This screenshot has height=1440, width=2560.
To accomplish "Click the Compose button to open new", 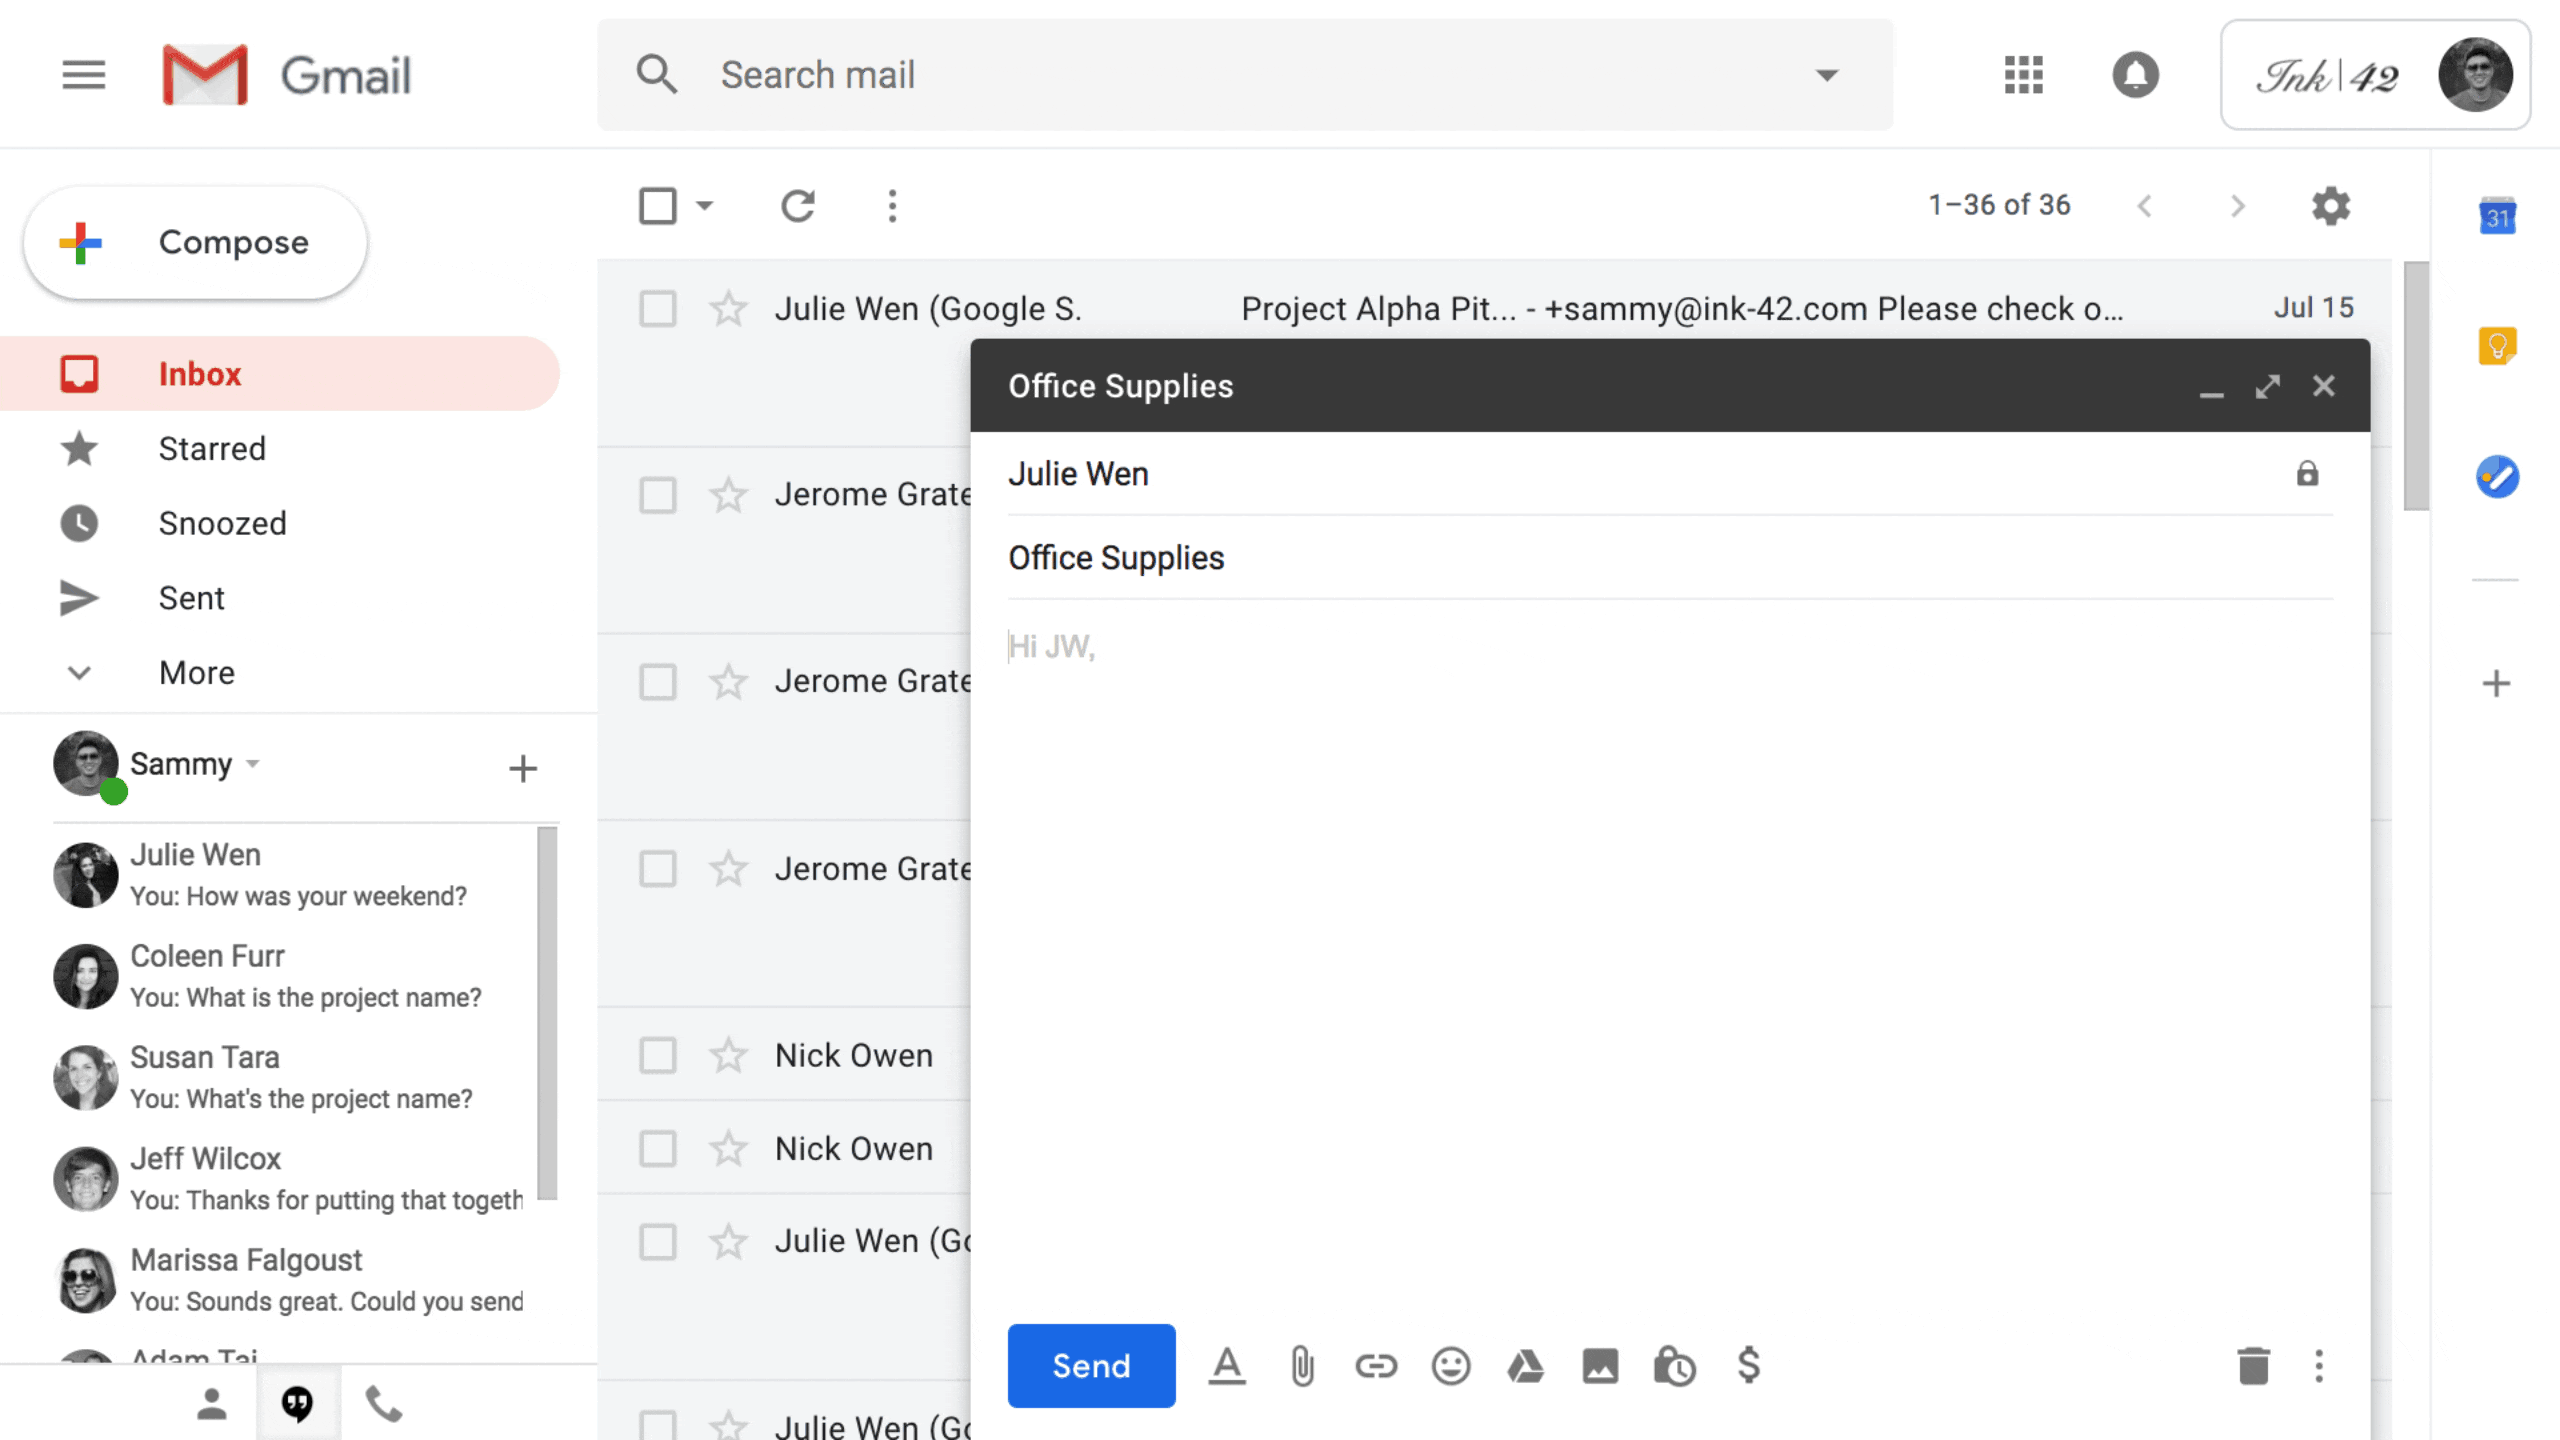I will (197, 243).
